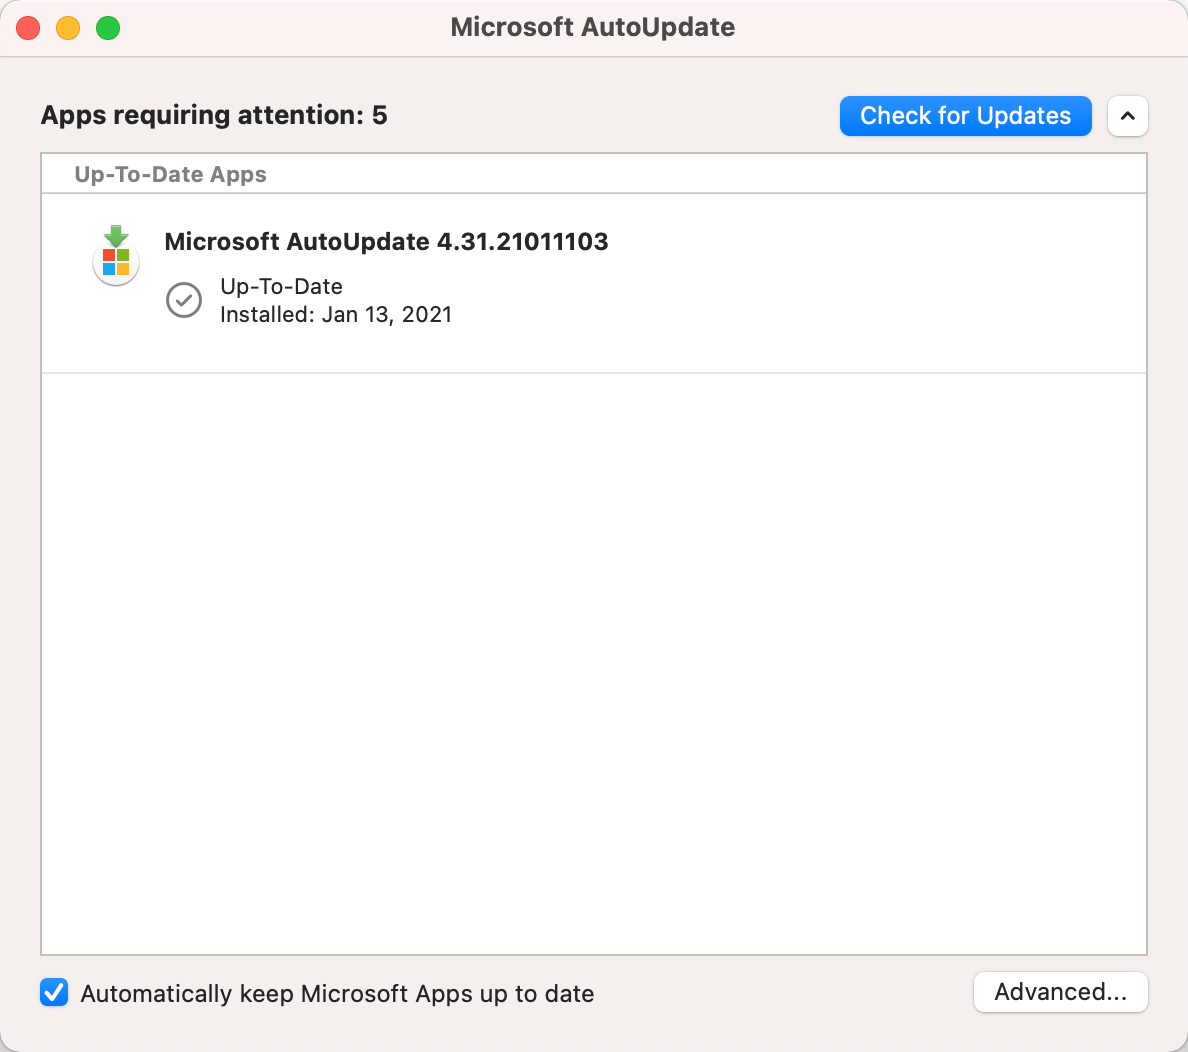This screenshot has height=1052, width=1188.
Task: Click the Installed: Jan 13, 2021 text
Action: tap(336, 315)
